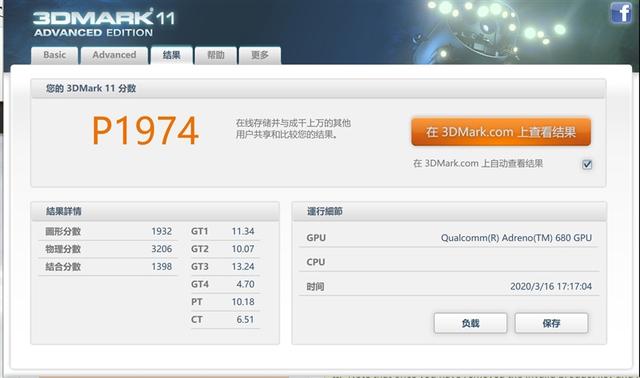Screen dimensions: 640x378
Task: Select the P1974 score text
Action: 145,131
